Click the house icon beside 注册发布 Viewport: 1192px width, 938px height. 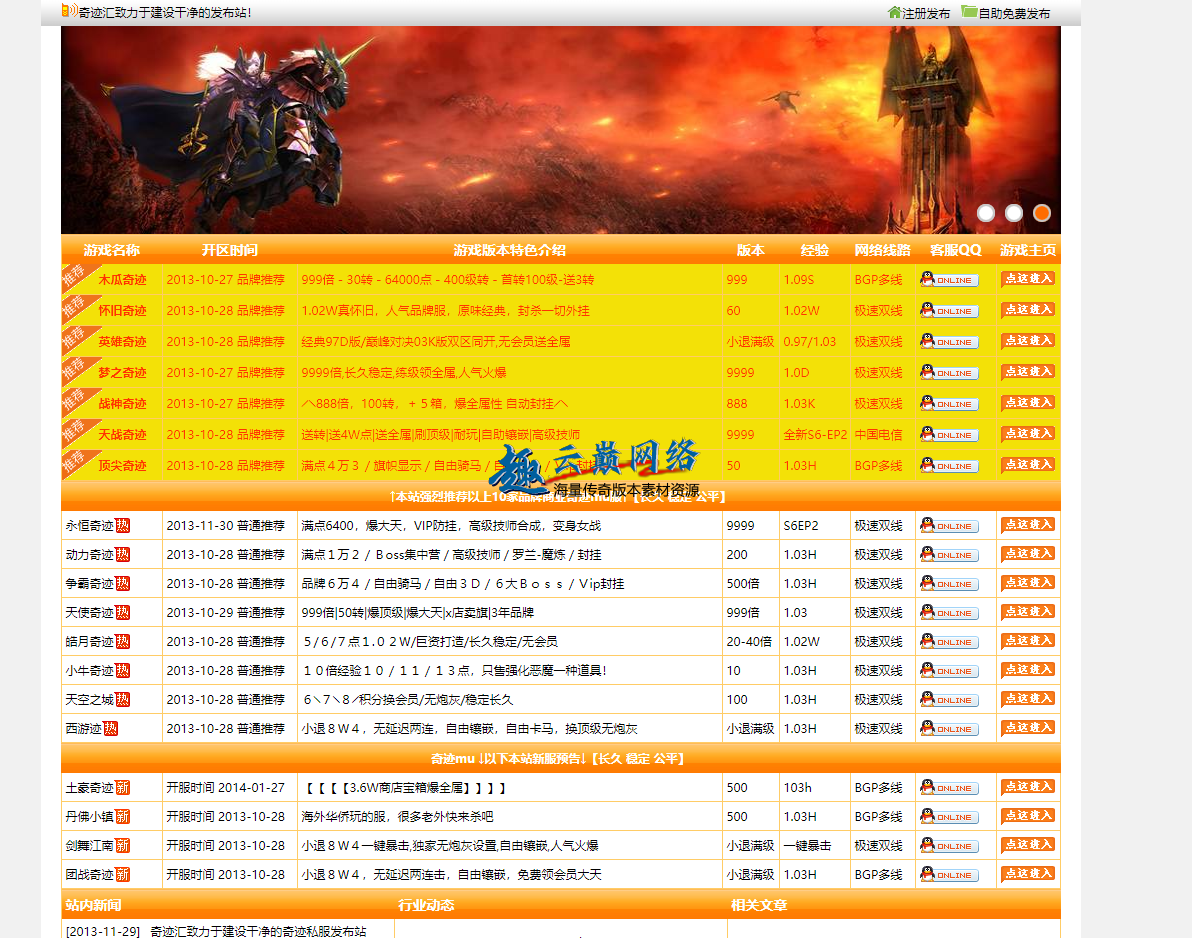[894, 12]
